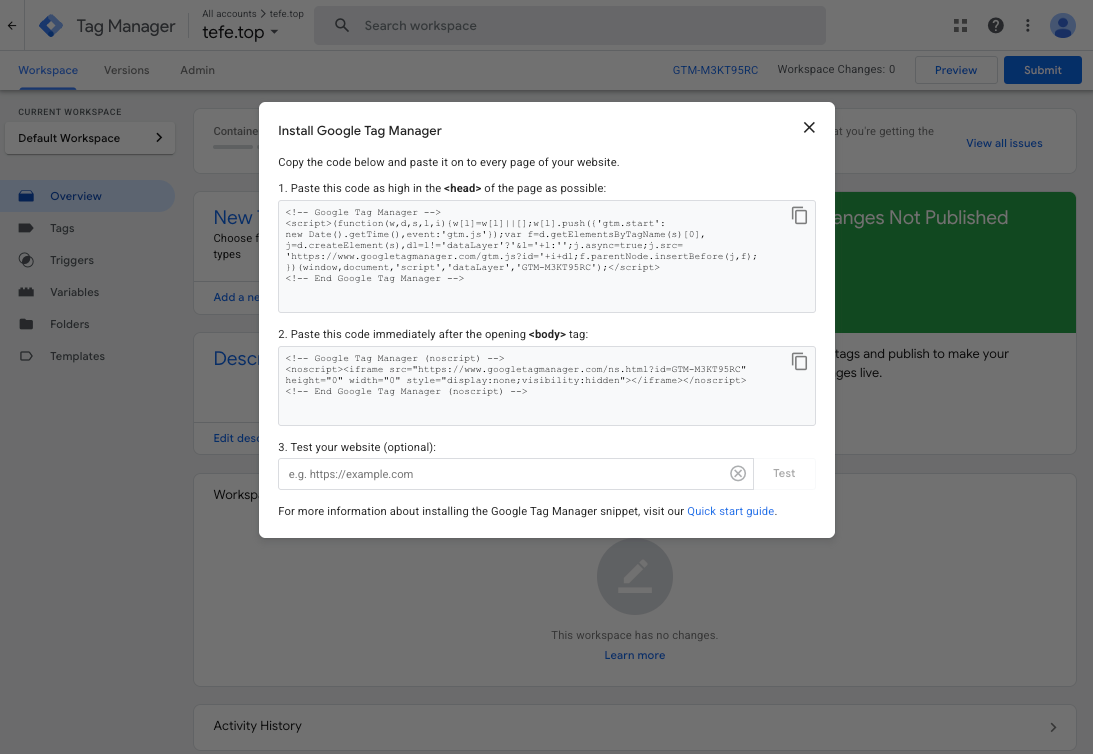Switch to the Versions tab

click(x=127, y=70)
